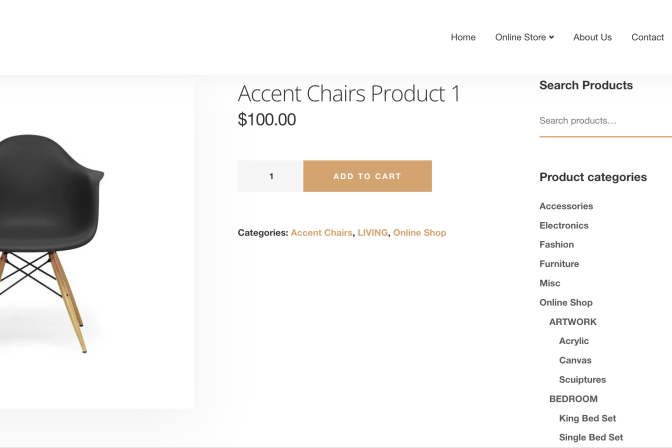Select Electronics in the product categories
Screen dimensions: 672x448
(x=564, y=225)
